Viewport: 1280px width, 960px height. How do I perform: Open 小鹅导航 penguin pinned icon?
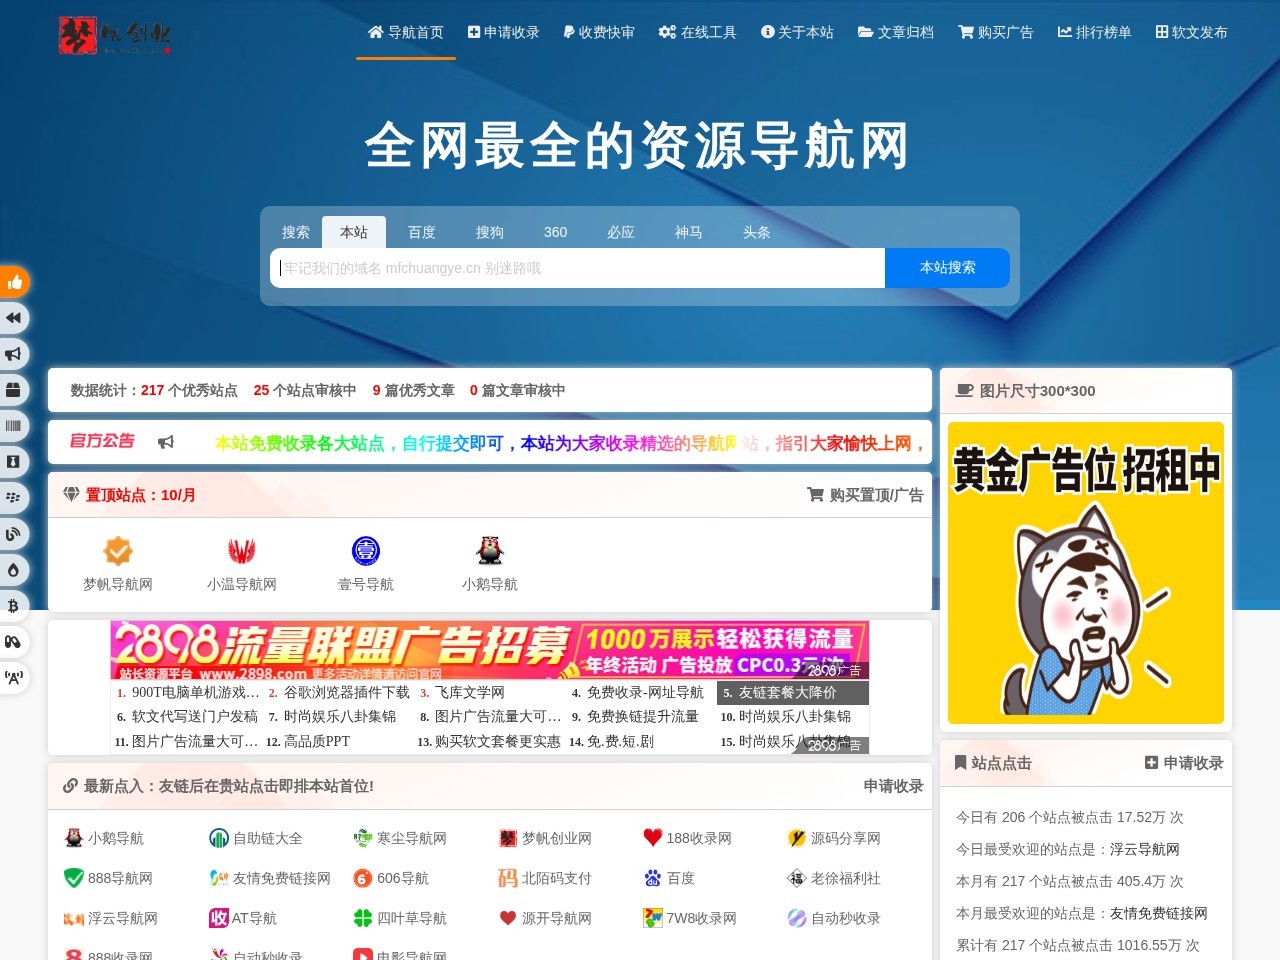[490, 551]
